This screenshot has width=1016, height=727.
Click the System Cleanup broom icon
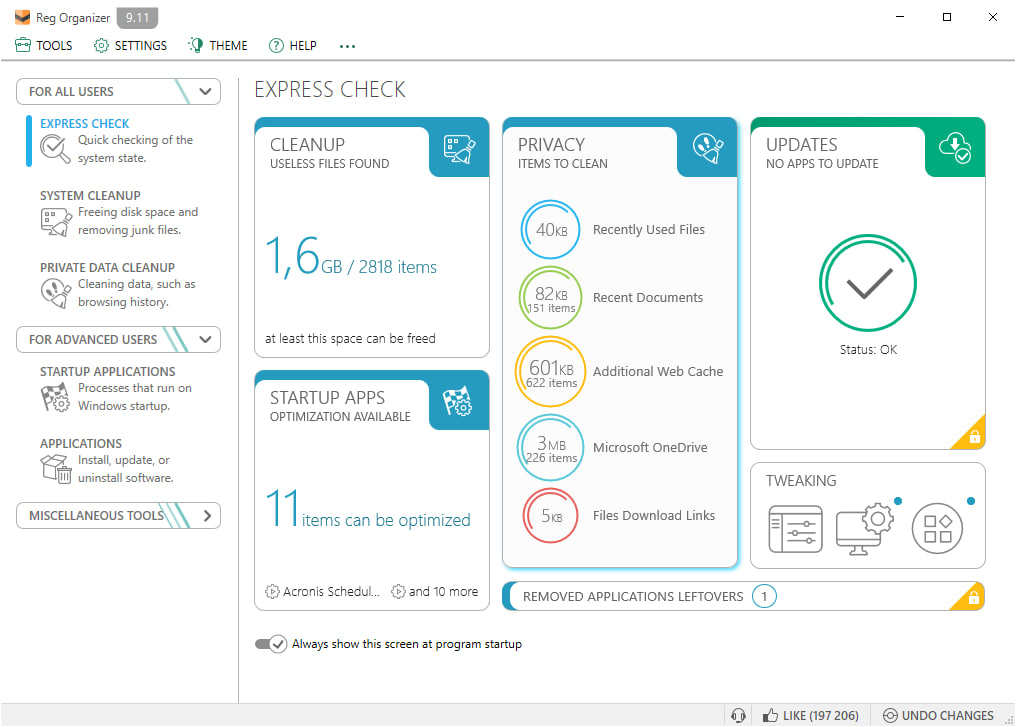pyautogui.click(x=56, y=222)
